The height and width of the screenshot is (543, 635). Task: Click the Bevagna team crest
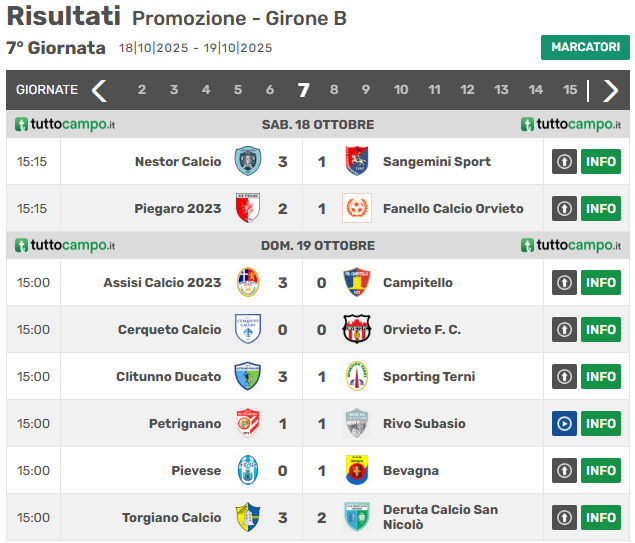pyautogui.click(x=357, y=470)
